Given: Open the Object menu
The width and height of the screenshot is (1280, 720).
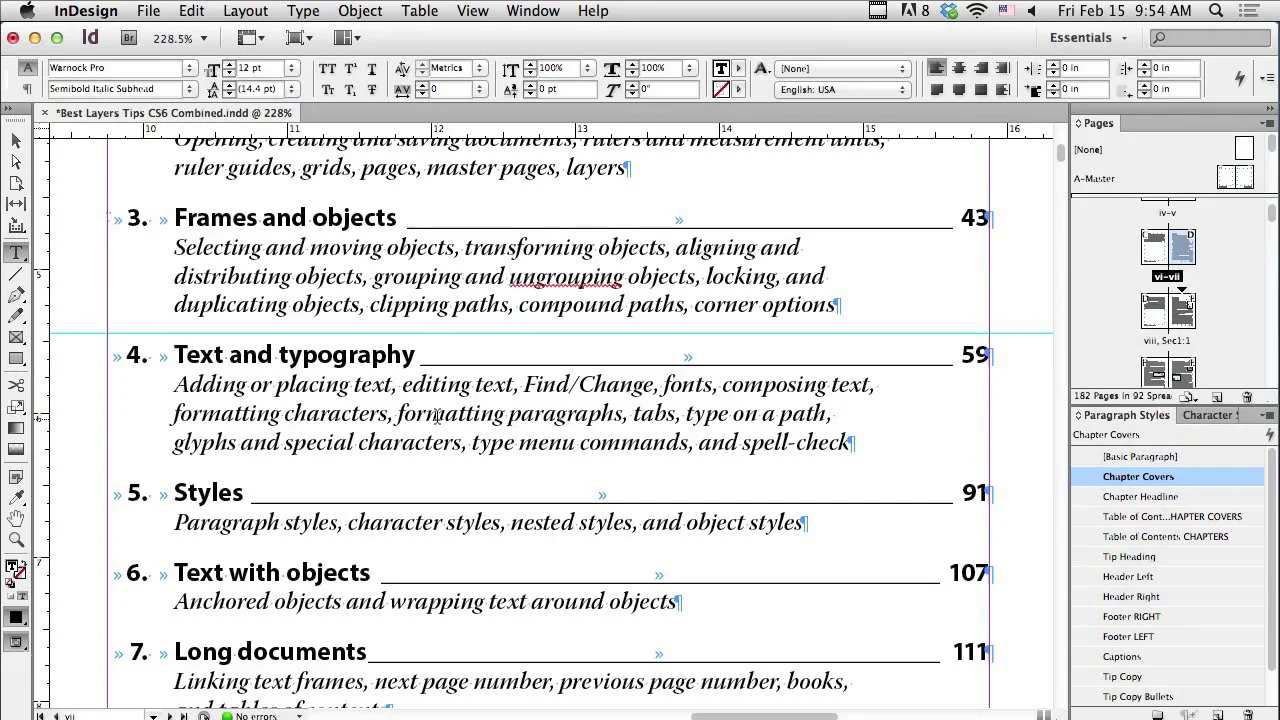Looking at the screenshot, I should click(x=360, y=11).
